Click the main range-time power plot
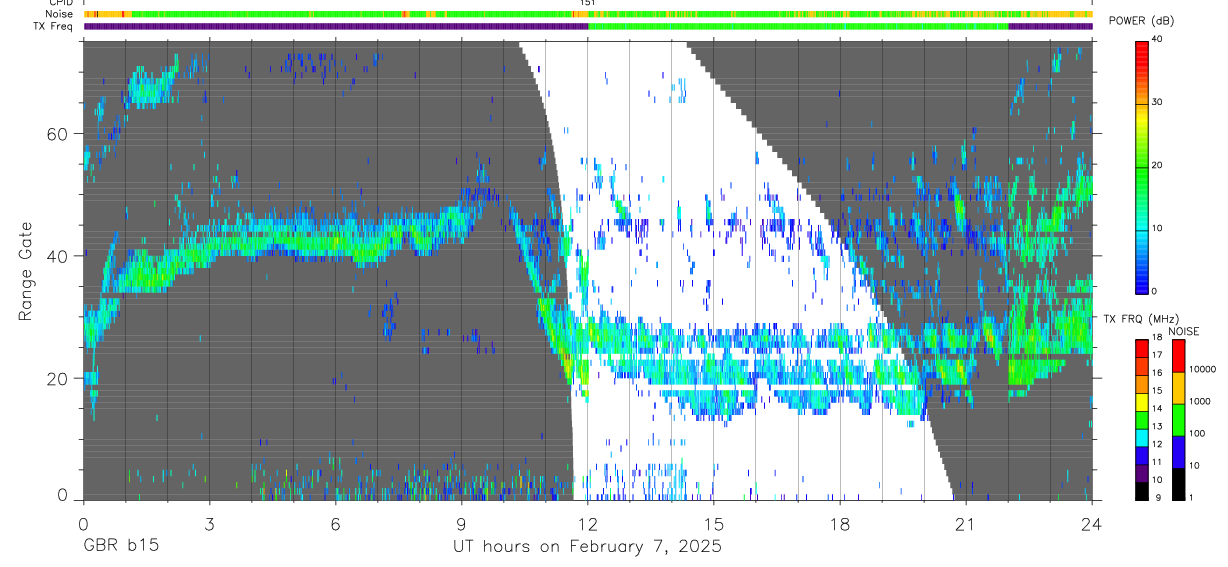 (587, 270)
